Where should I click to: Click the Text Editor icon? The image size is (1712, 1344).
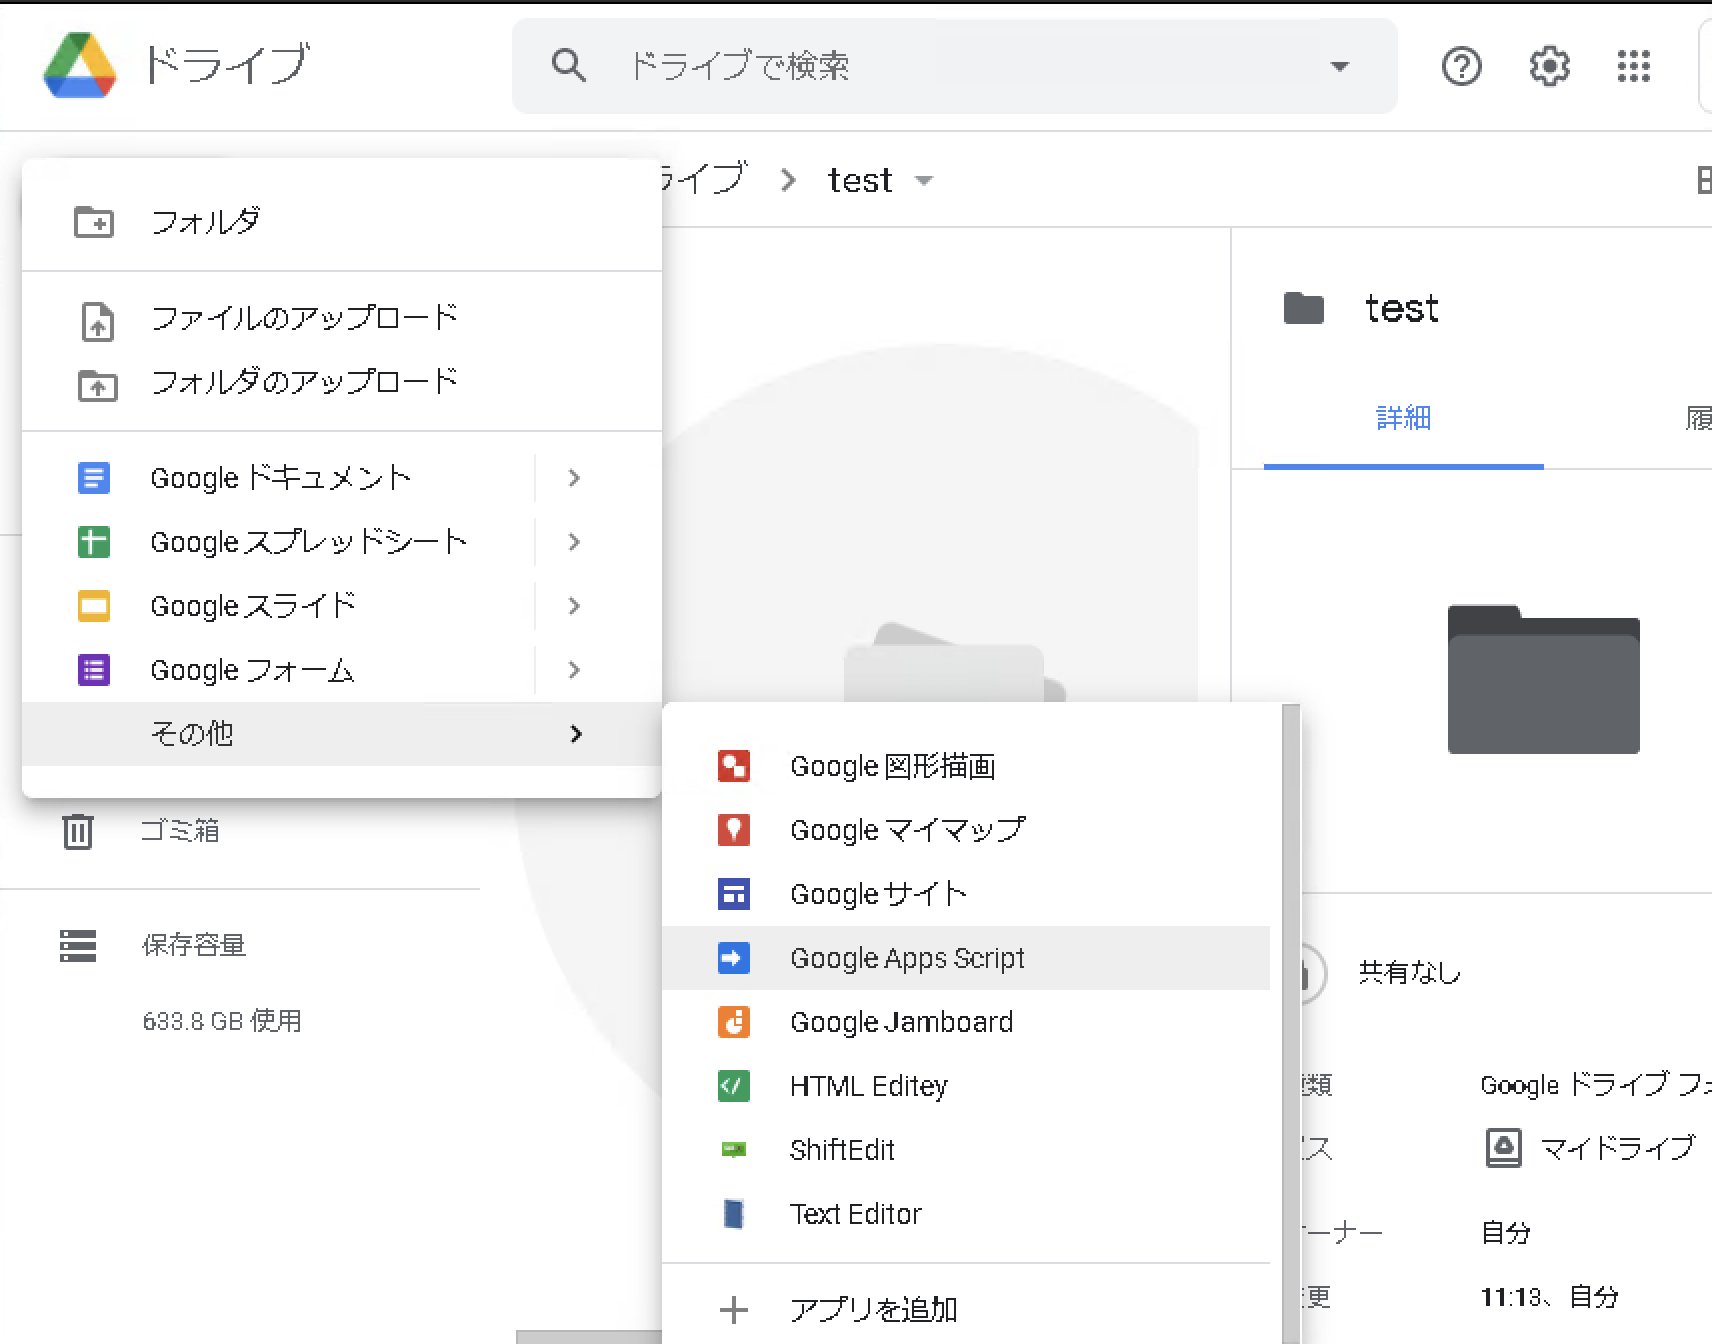734,1214
